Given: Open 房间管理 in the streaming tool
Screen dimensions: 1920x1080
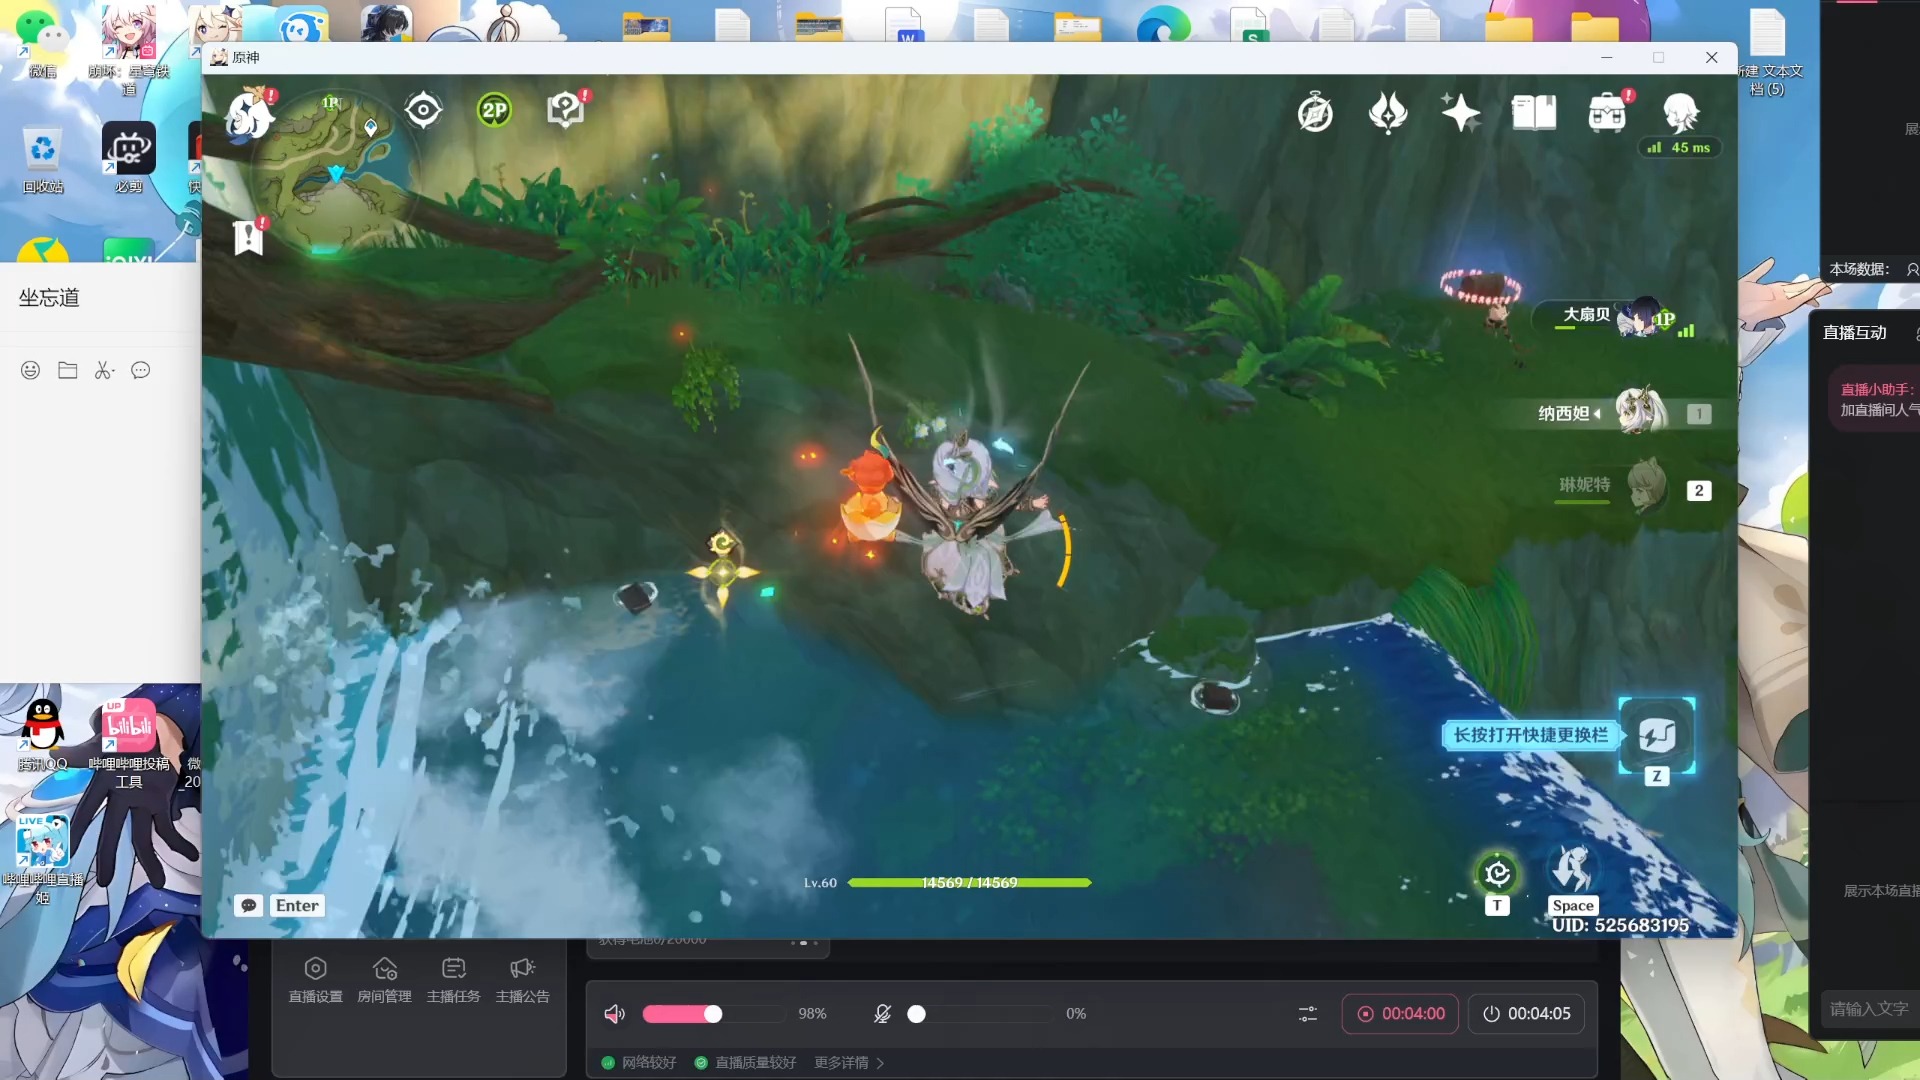Looking at the screenshot, I should pyautogui.click(x=385, y=980).
